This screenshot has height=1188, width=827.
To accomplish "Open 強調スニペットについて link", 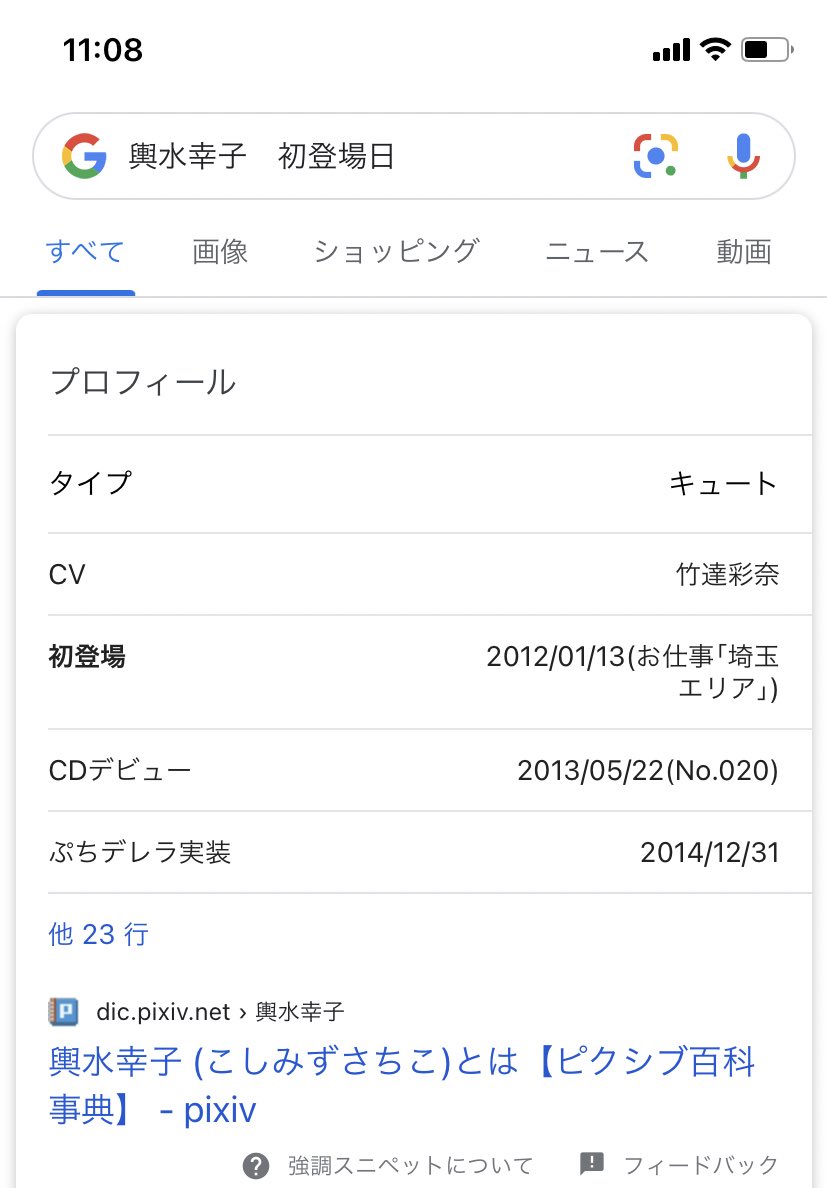I will click(x=410, y=1165).
